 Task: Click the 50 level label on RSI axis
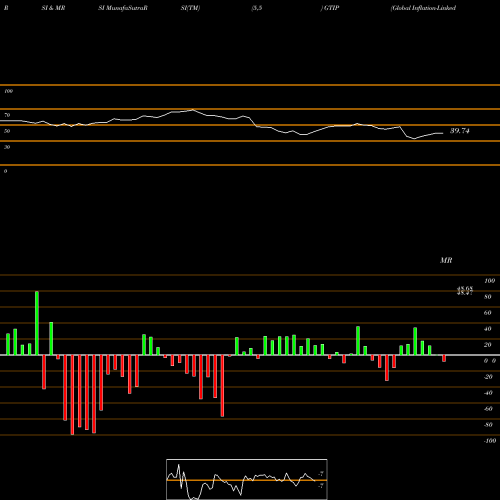7,131
